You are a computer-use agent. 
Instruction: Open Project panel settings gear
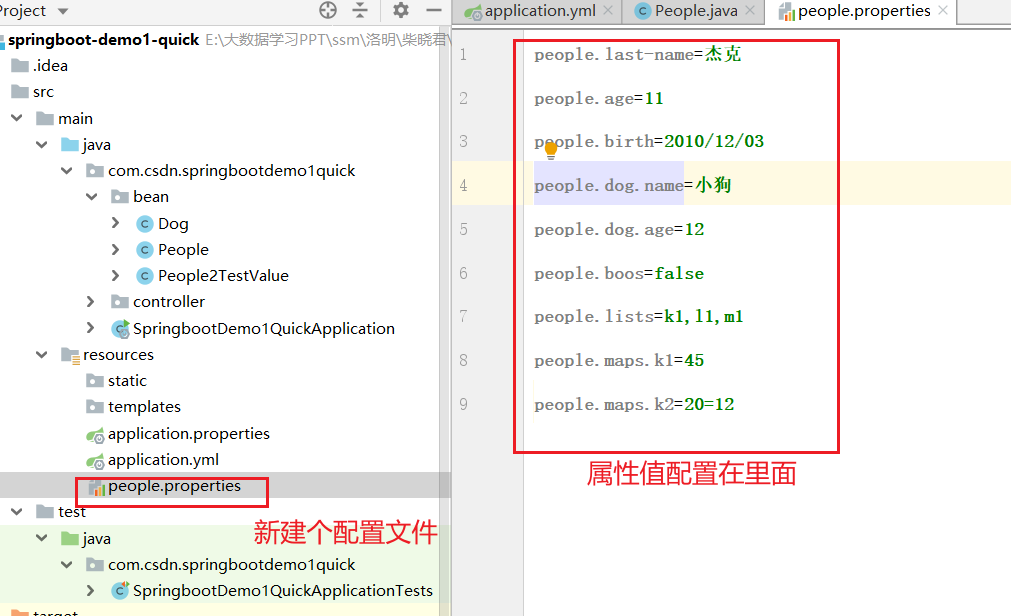(400, 10)
